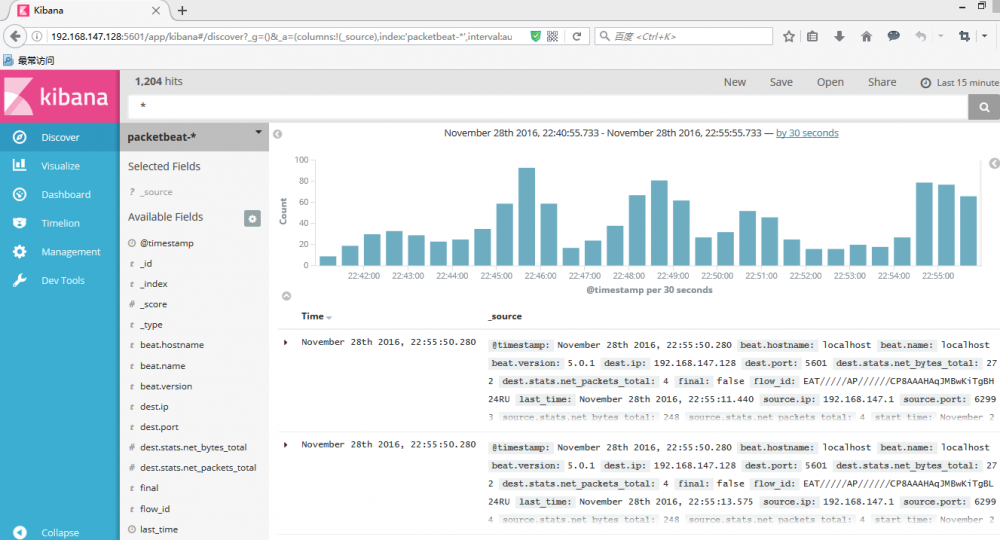The width and height of the screenshot is (1000, 540).
Task: Select the beat.version available field
Action: (x=166, y=386)
